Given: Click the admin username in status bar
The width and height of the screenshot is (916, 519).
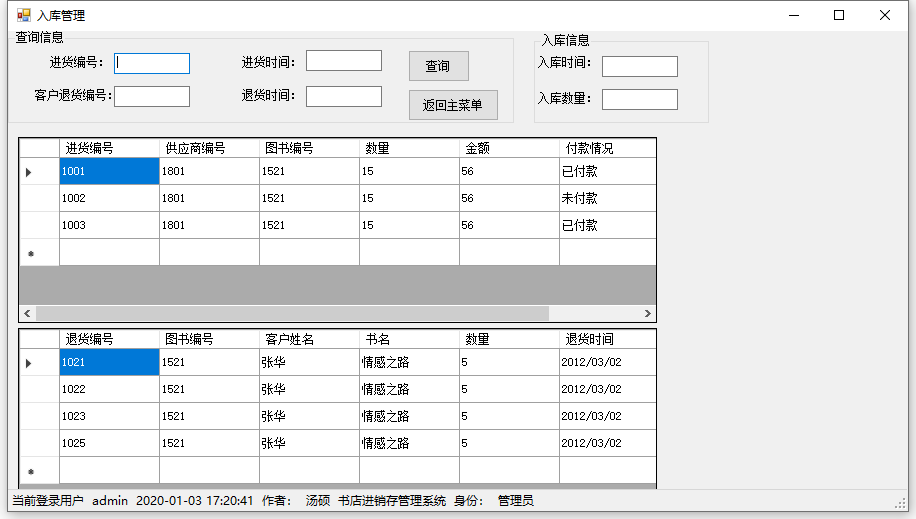Looking at the screenshot, I should pyautogui.click(x=110, y=501).
